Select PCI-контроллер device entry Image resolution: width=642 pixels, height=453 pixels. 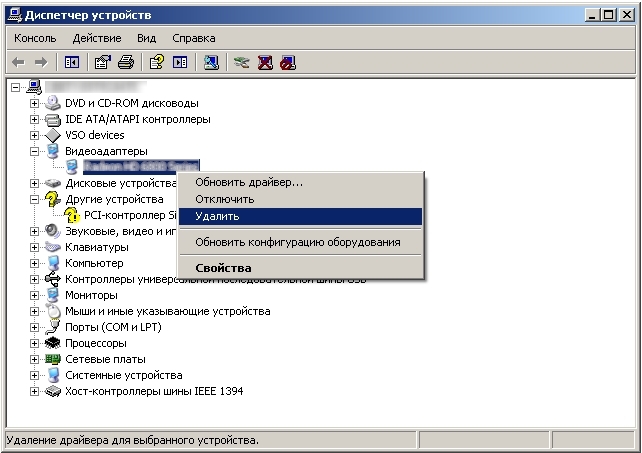point(130,215)
